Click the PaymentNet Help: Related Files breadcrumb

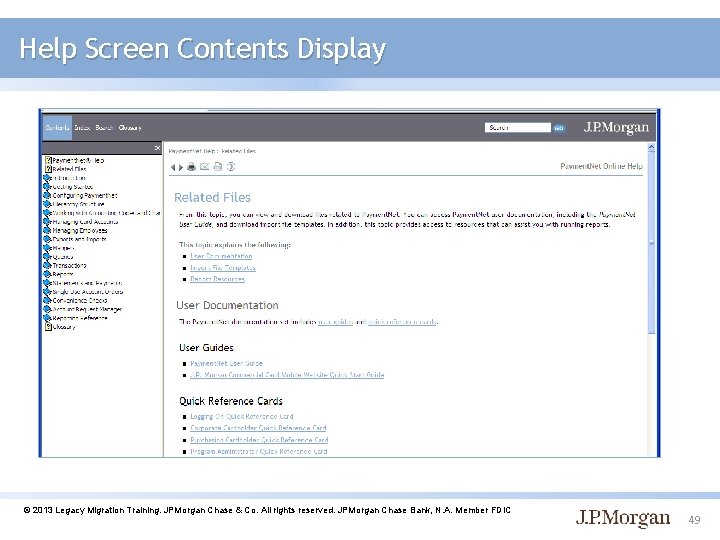(x=212, y=151)
